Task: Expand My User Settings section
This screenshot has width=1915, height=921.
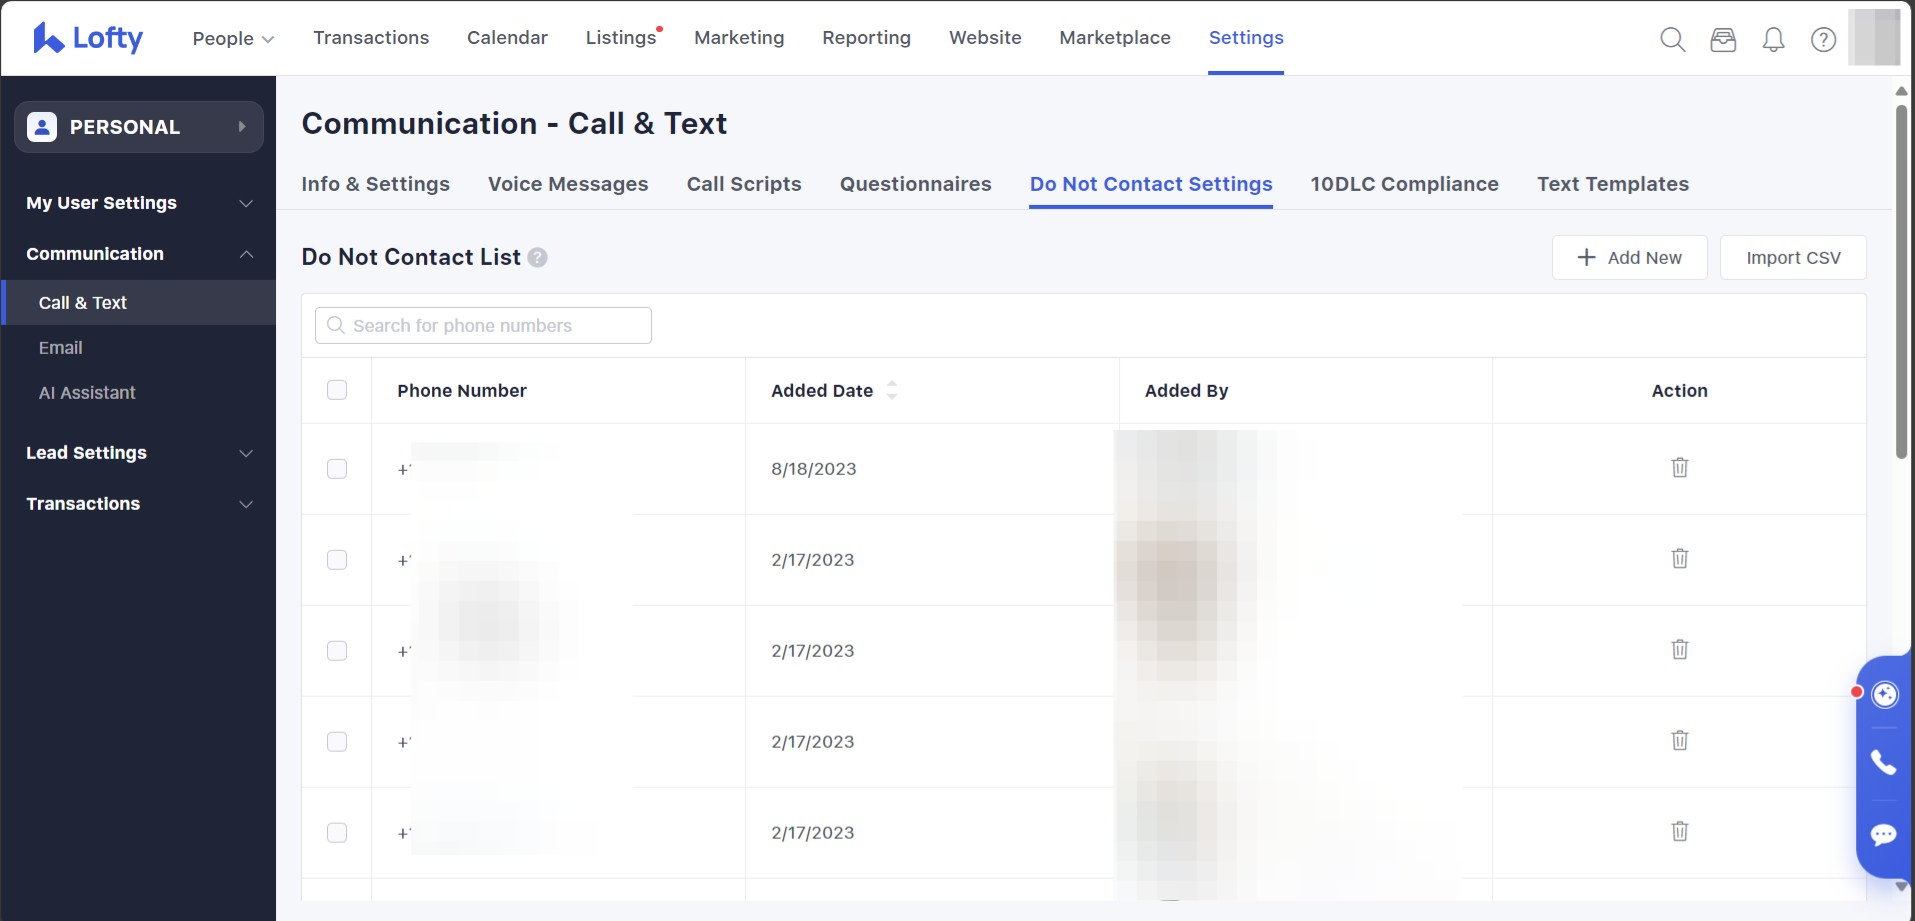Action: click(x=139, y=203)
